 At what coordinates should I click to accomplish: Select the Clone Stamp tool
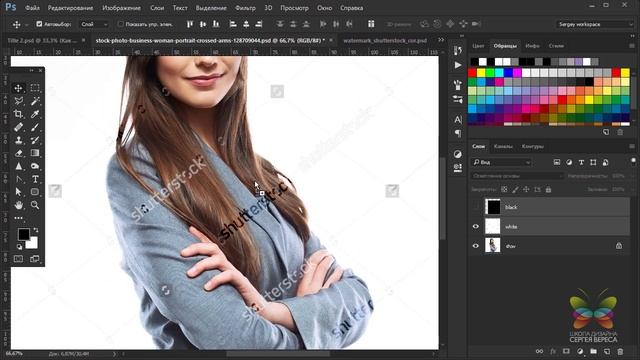(18, 140)
